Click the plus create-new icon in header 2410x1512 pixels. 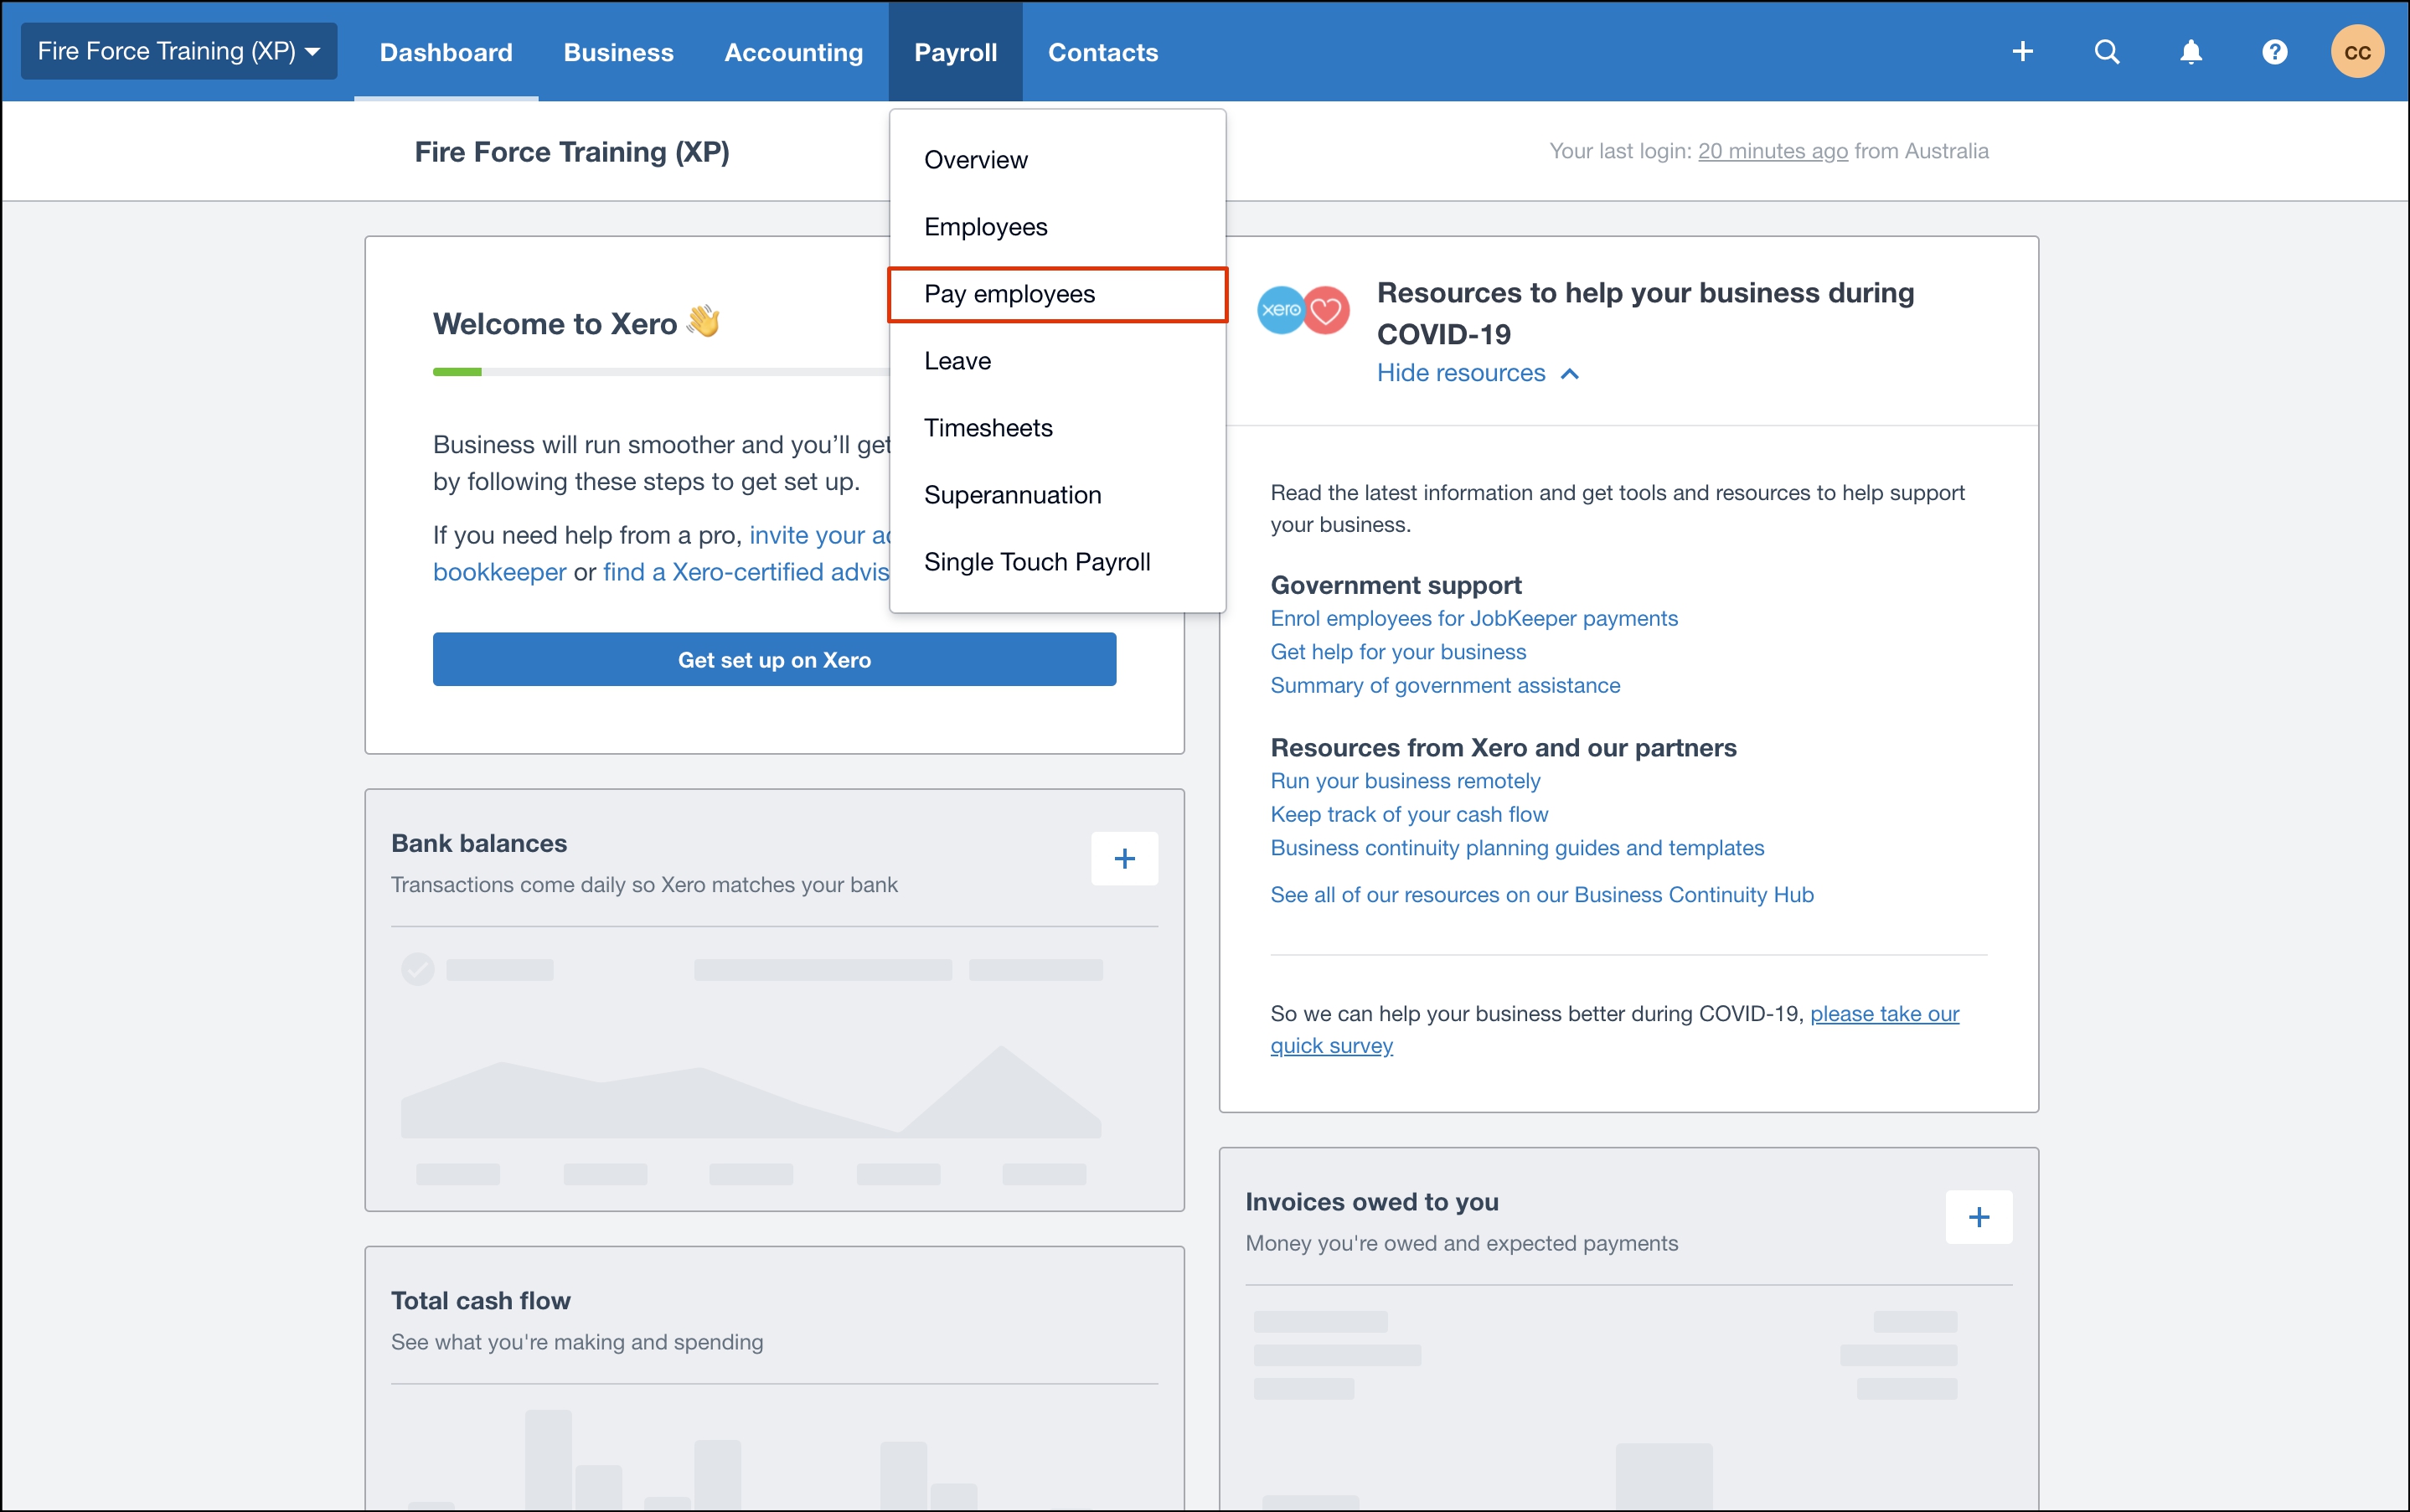pyautogui.click(x=2022, y=52)
